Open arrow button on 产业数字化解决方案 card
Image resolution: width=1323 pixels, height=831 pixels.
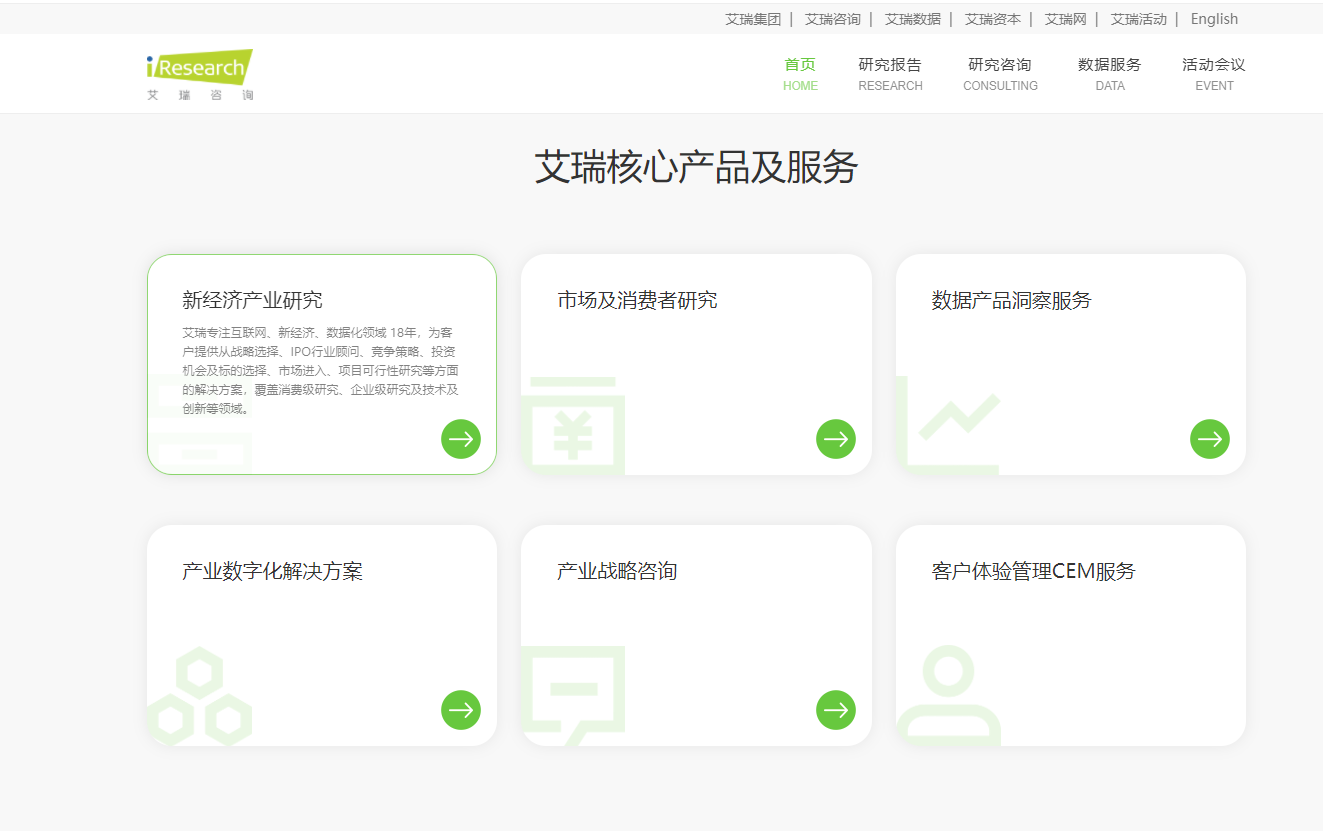(x=461, y=710)
